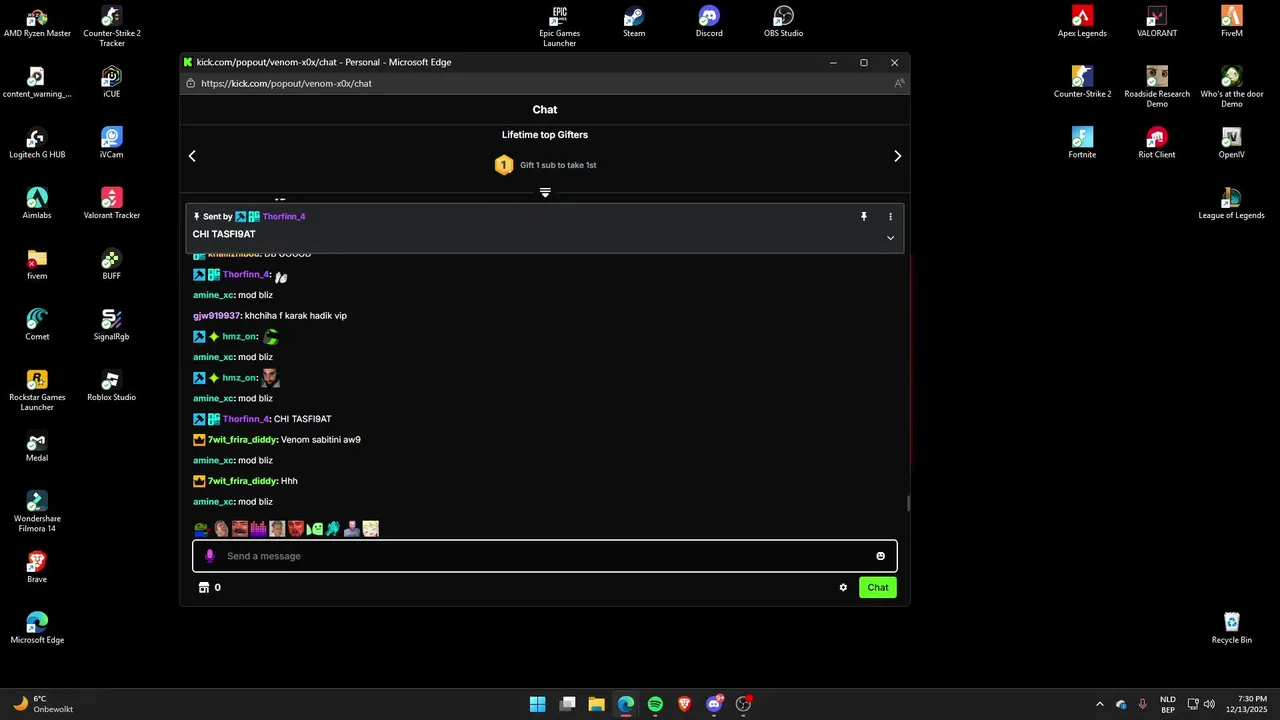Click the Edge address bar URL
Image resolution: width=1280 pixels, height=720 pixels.
286,83
